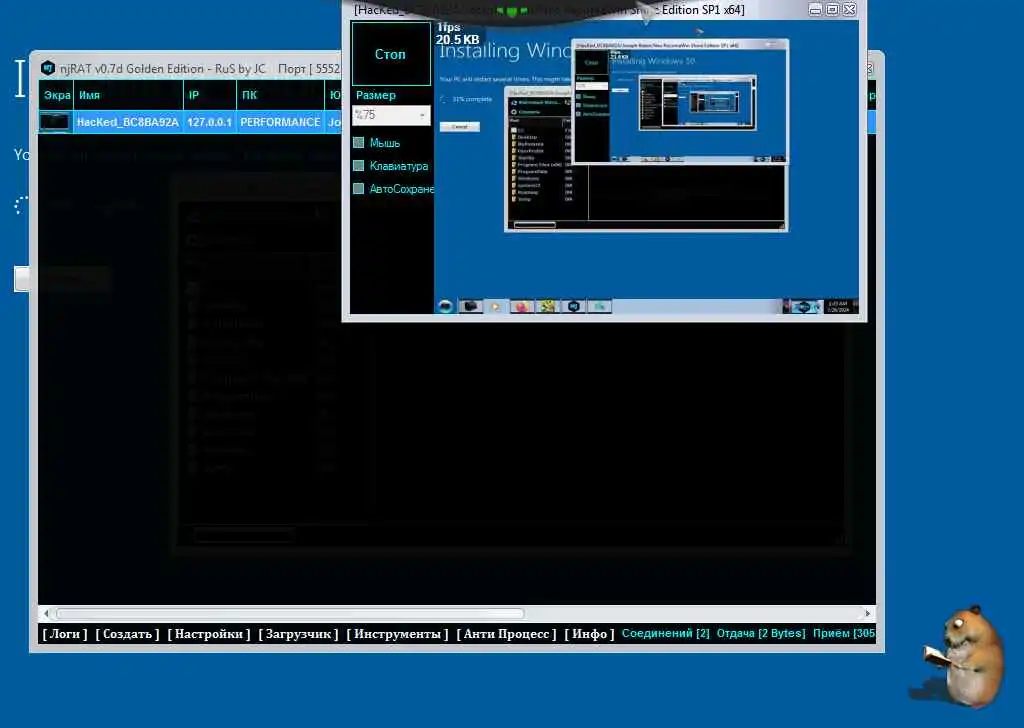The height and width of the screenshot is (728, 1024).
Task: Open the [ Анти Процесс ] menu
Action: (507, 634)
